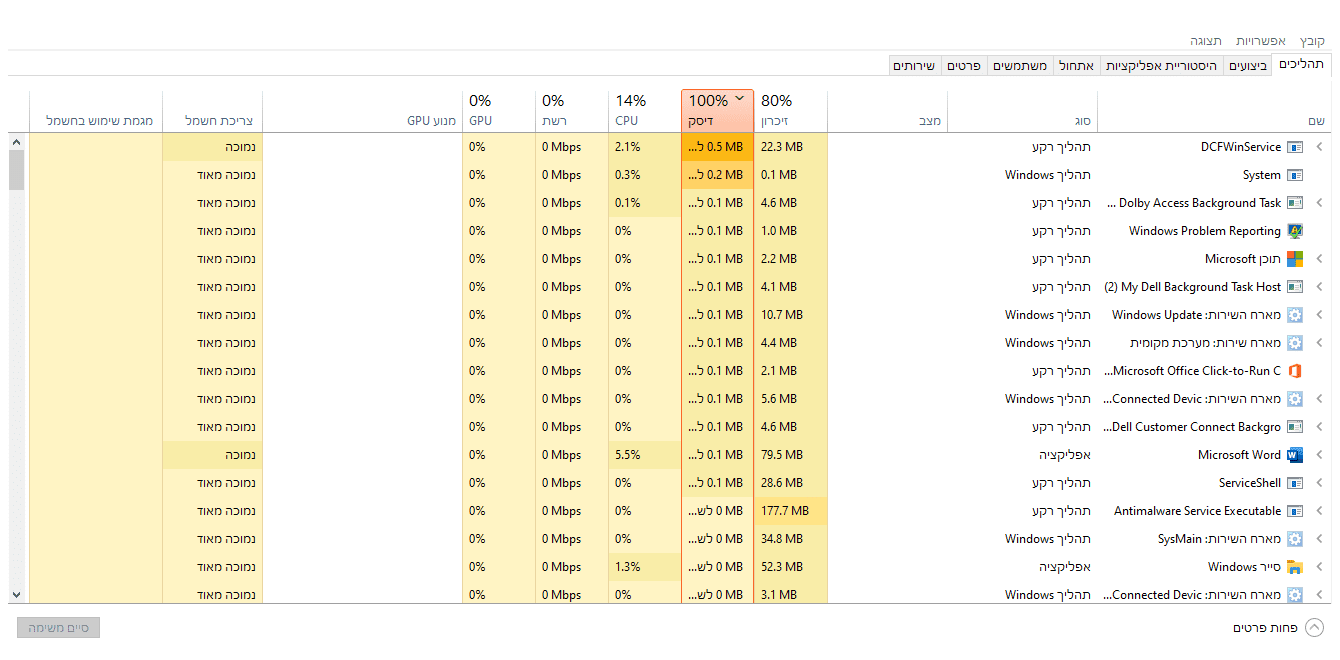Image resolution: width=1340 pixels, height=660 pixels.
Task: Click the scrollbar up arrow
Action: (16, 142)
